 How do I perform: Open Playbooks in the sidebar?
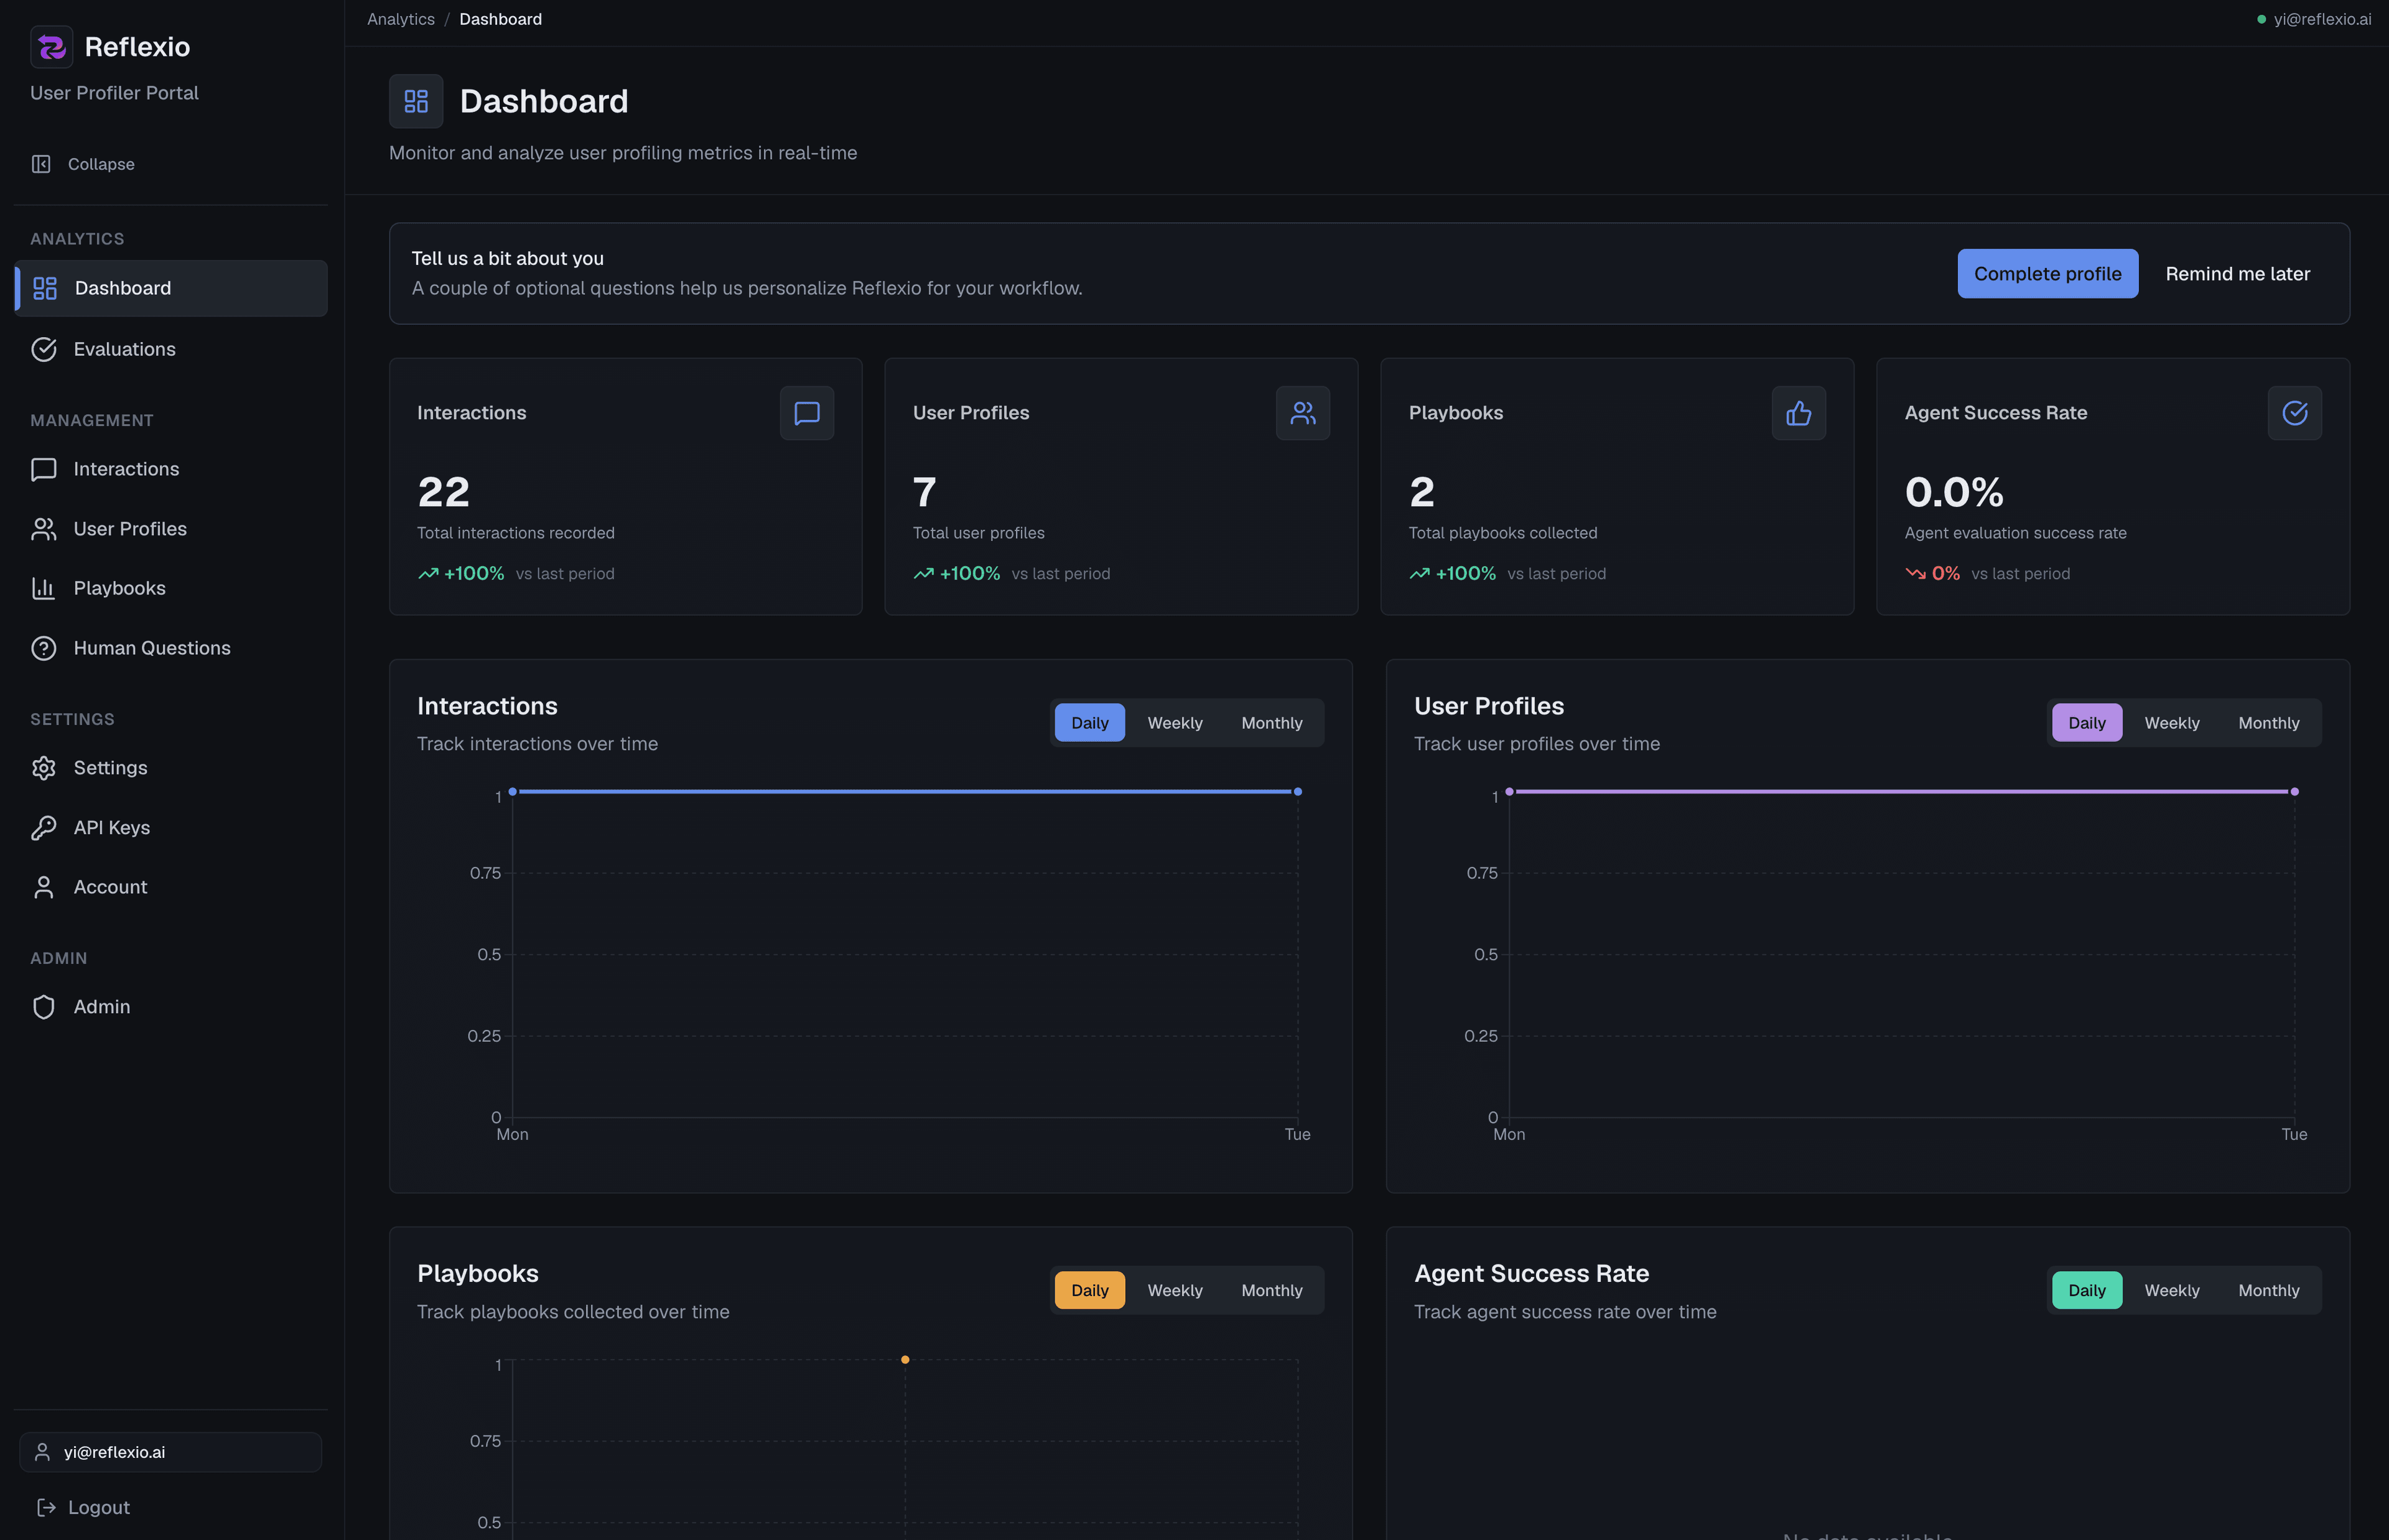tap(171, 588)
